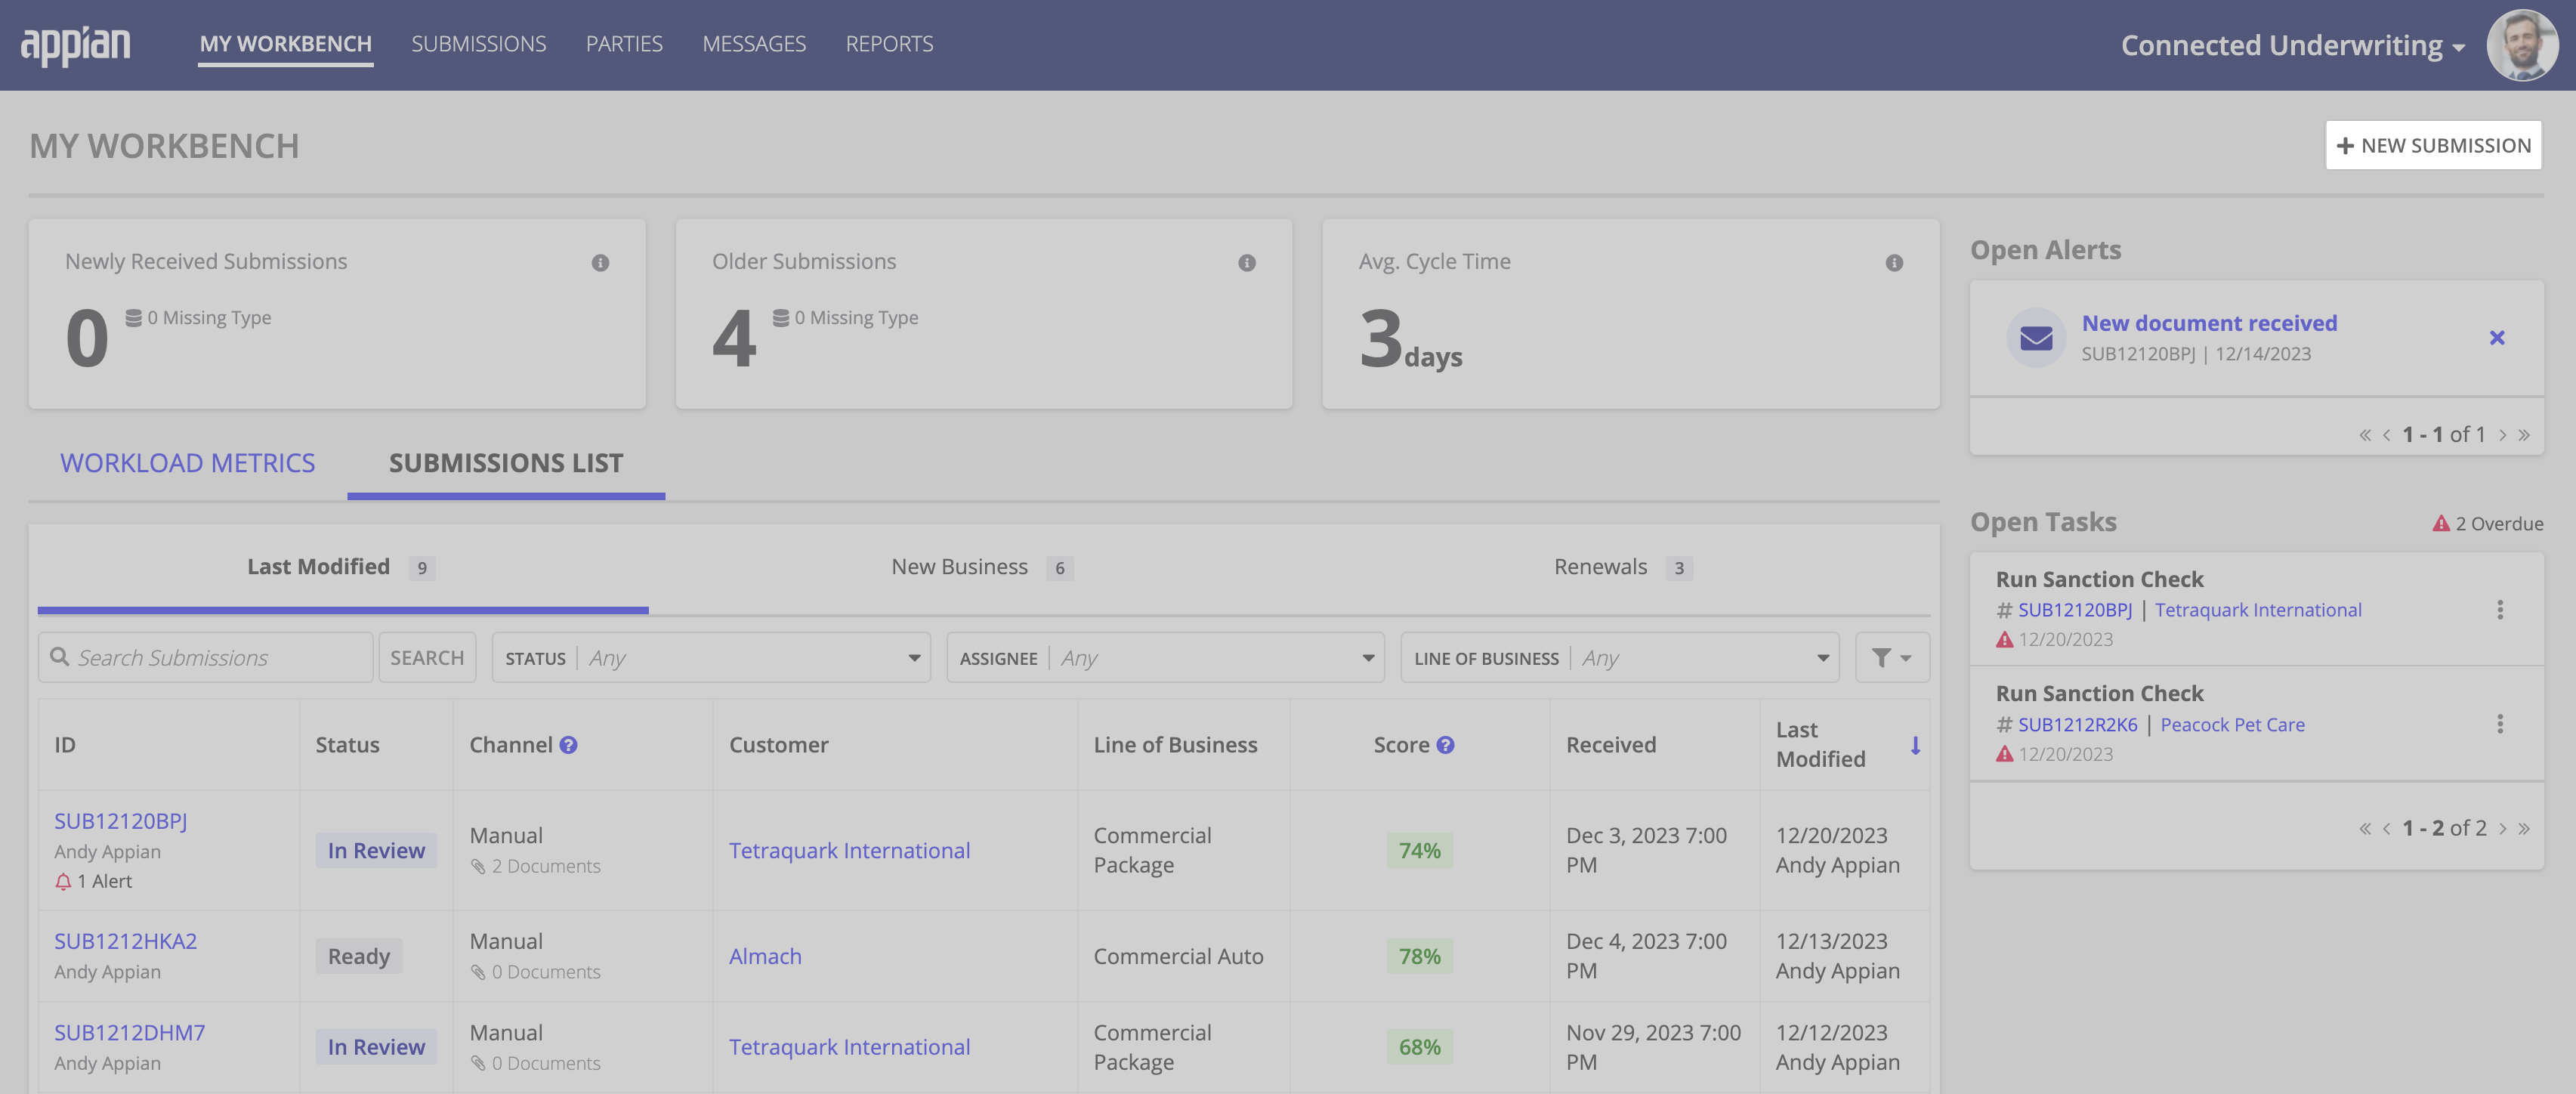Open Channel column help icon

tap(568, 745)
